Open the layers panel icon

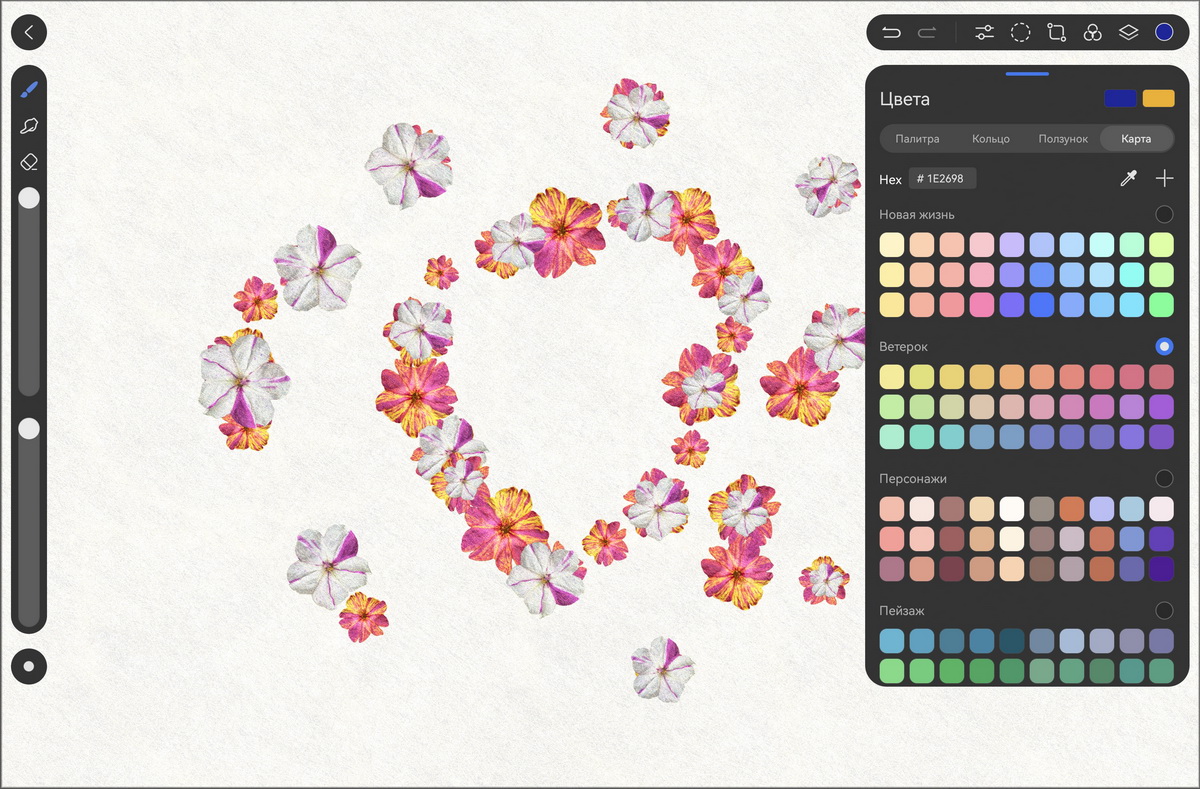click(1128, 32)
